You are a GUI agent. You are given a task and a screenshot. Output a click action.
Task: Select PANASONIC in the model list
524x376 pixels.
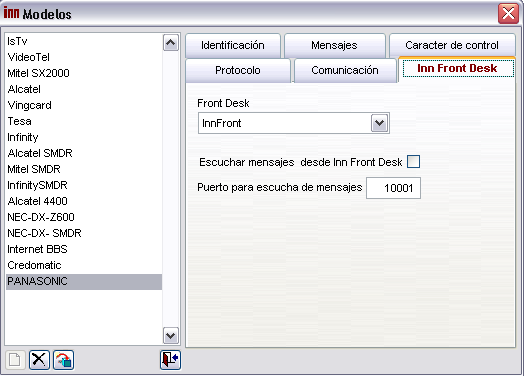[84, 282]
